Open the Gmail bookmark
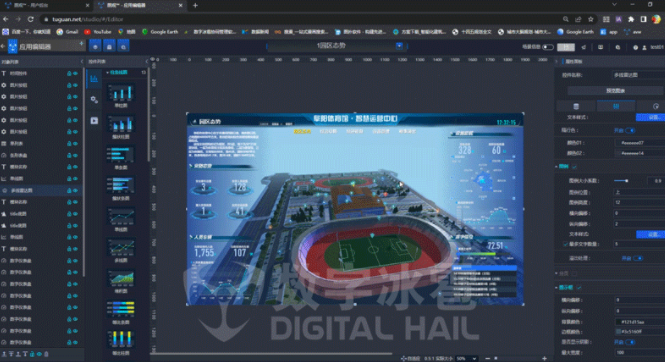Viewport: 665px width, 362px height. coord(67,32)
